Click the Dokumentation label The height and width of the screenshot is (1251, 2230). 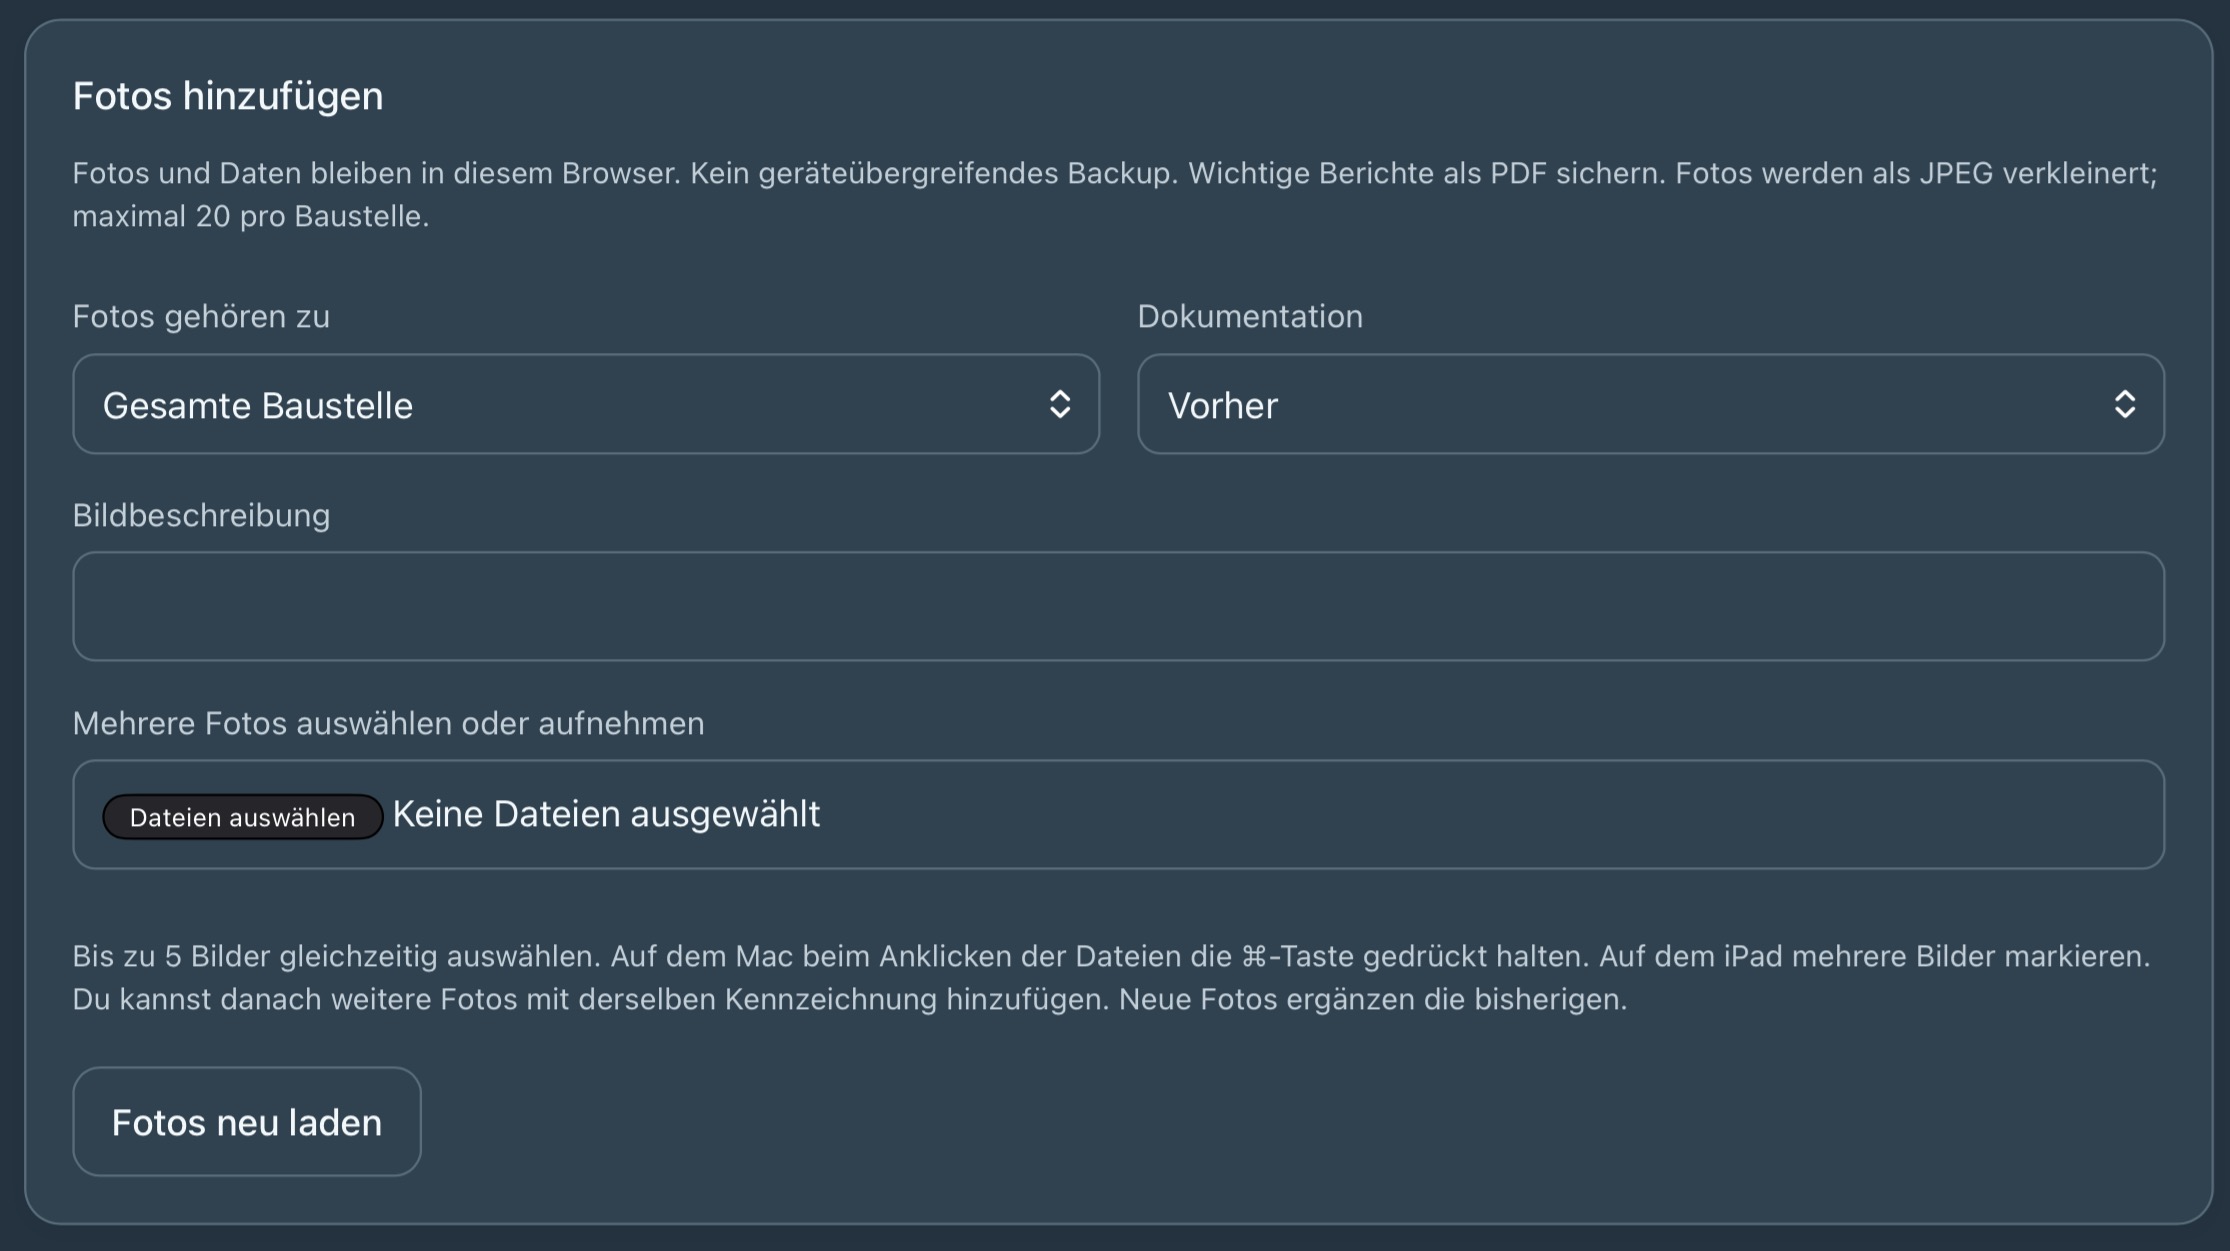1250,316
